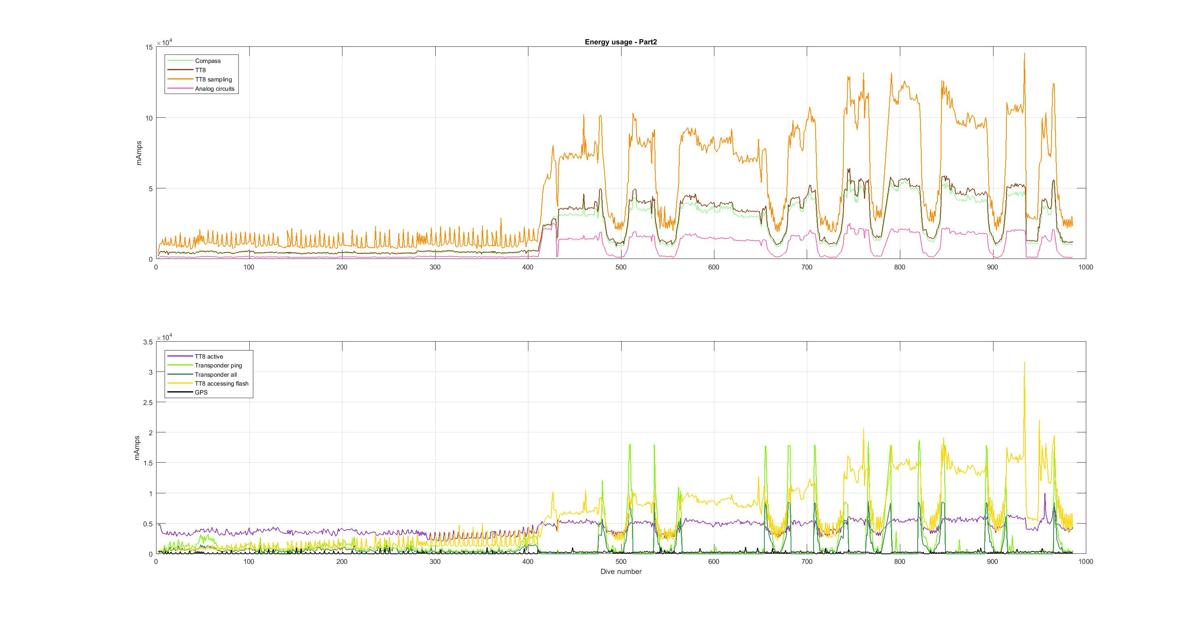Click the 5 tick label on upper y-axis
The image size is (1200, 622).
pos(150,189)
